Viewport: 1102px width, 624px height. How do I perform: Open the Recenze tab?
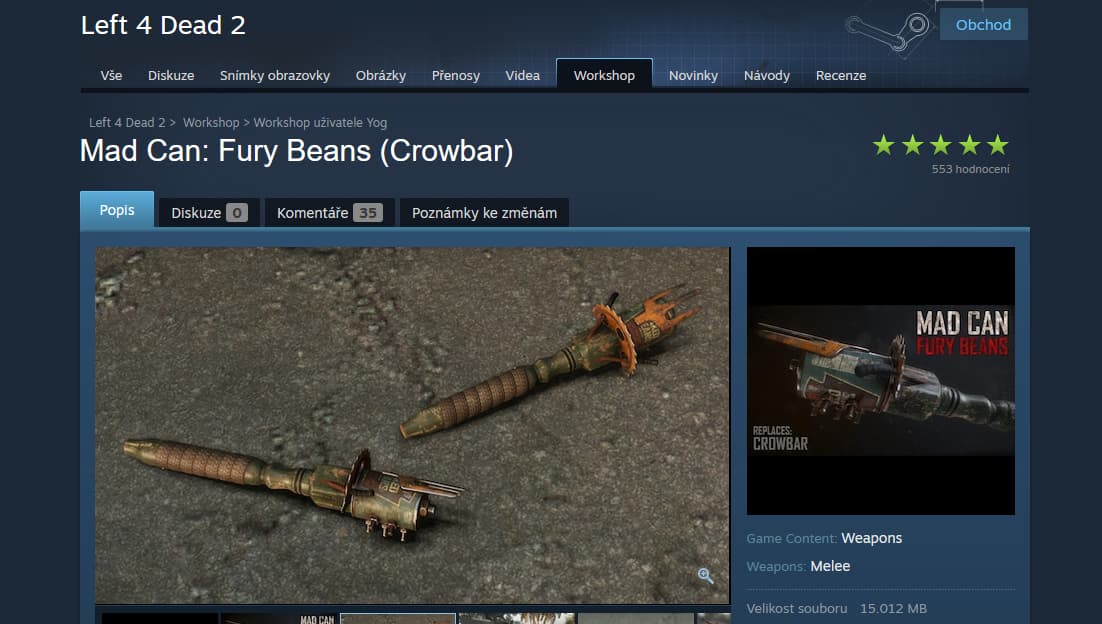click(841, 75)
